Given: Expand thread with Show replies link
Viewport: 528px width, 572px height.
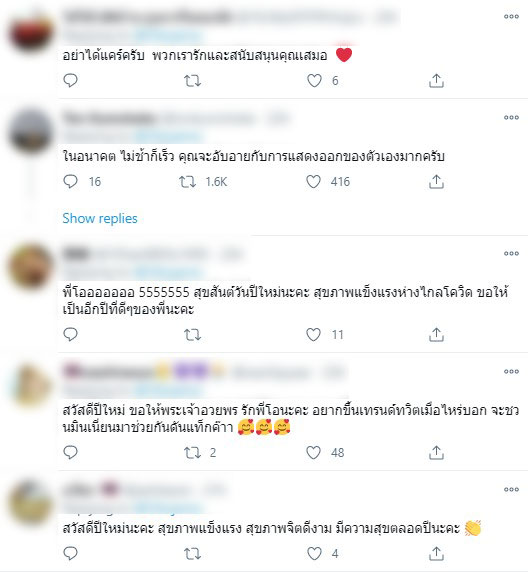Looking at the screenshot, I should [x=100, y=219].
